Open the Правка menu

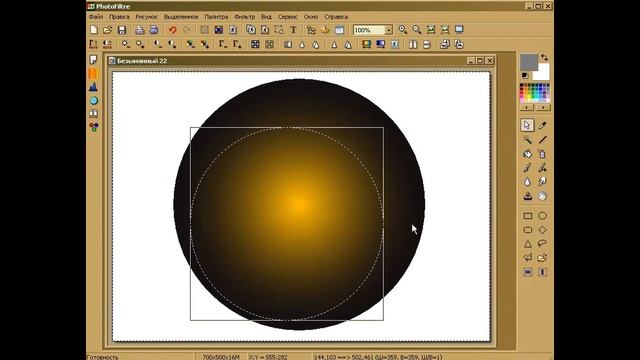click(x=119, y=17)
